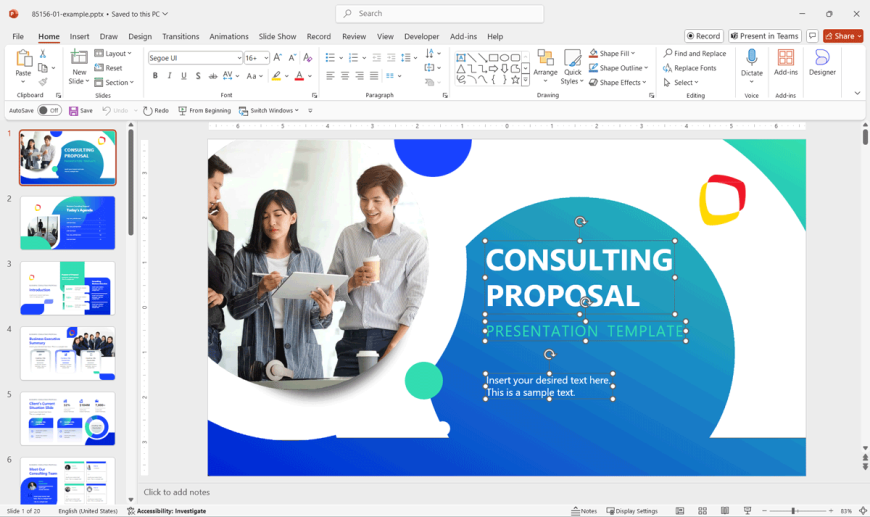This screenshot has height=517, width=870.
Task: Justify the paragraph text
Action: (374, 75)
